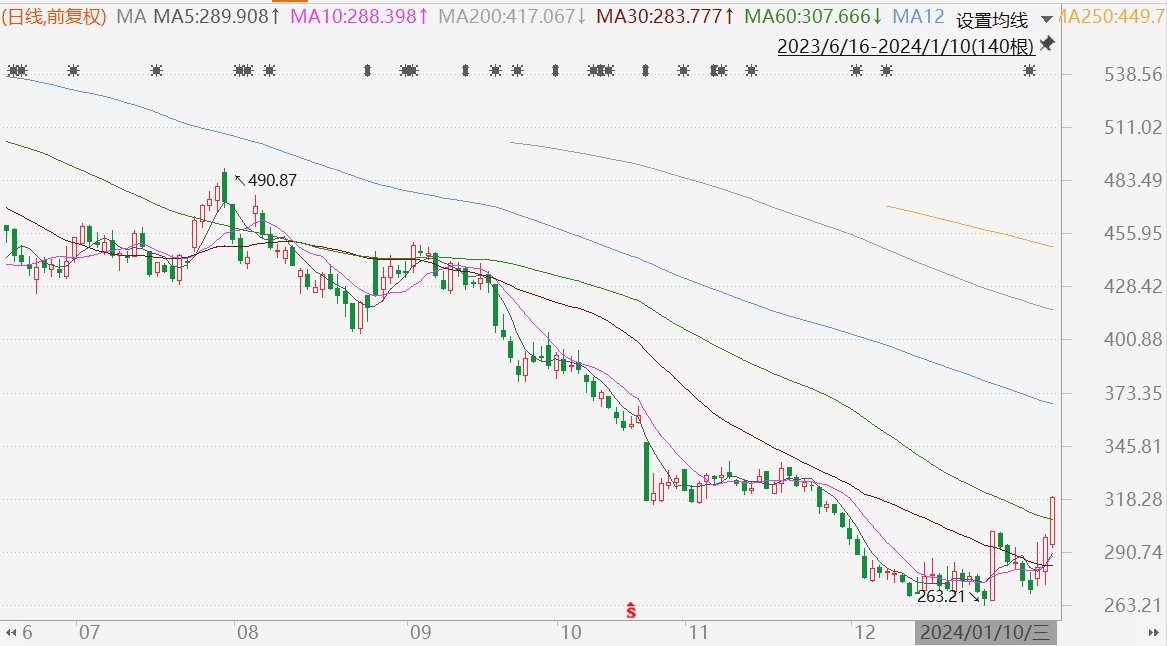Image resolution: width=1167 pixels, height=646 pixels.
Task: Click the 11 month label on time axis
Action: (697, 633)
